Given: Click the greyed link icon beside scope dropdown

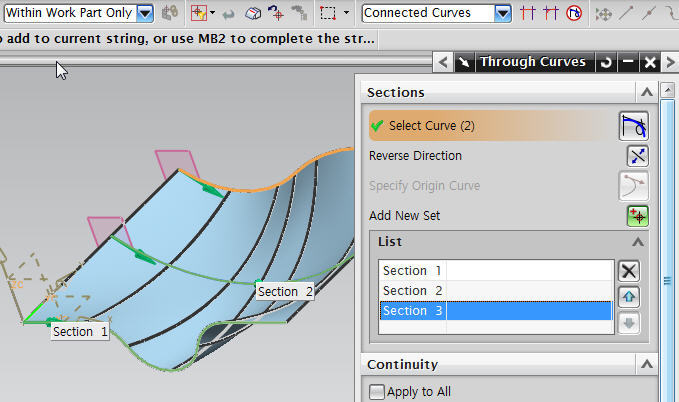Looking at the screenshot, I should (x=170, y=13).
